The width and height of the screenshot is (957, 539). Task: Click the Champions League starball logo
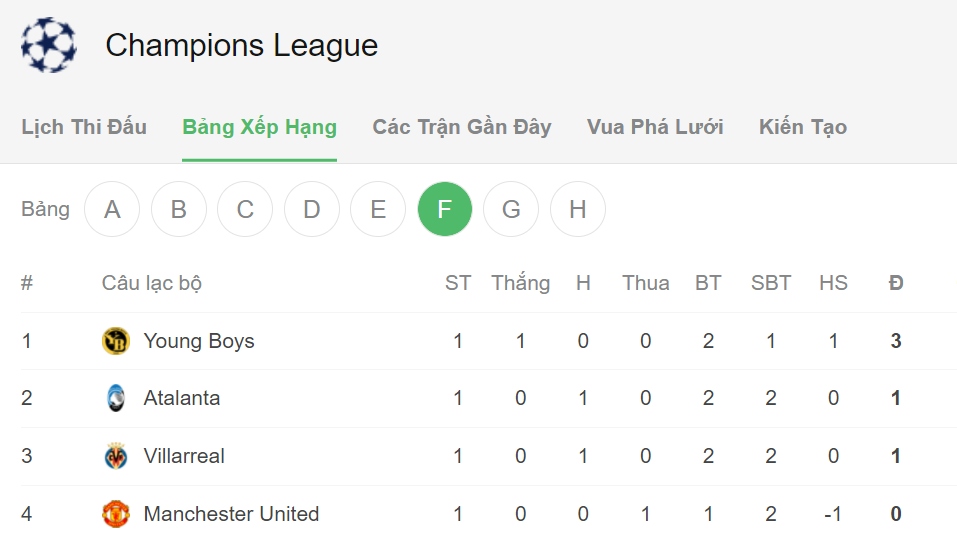(49, 45)
